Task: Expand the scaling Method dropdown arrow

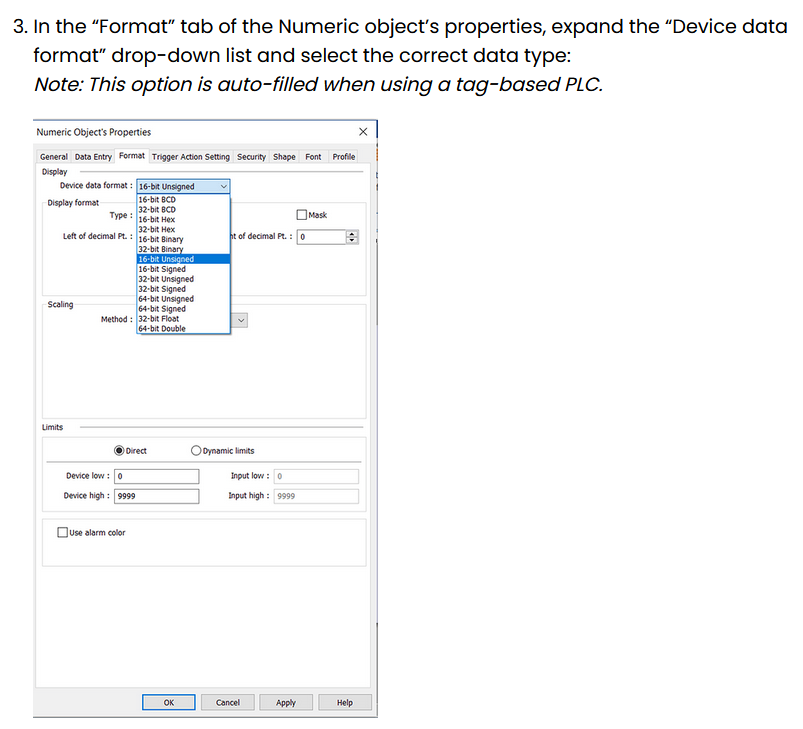Action: pos(241,320)
